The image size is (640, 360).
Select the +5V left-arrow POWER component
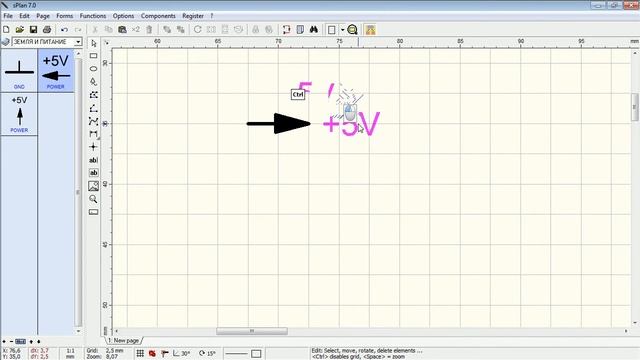point(56,70)
